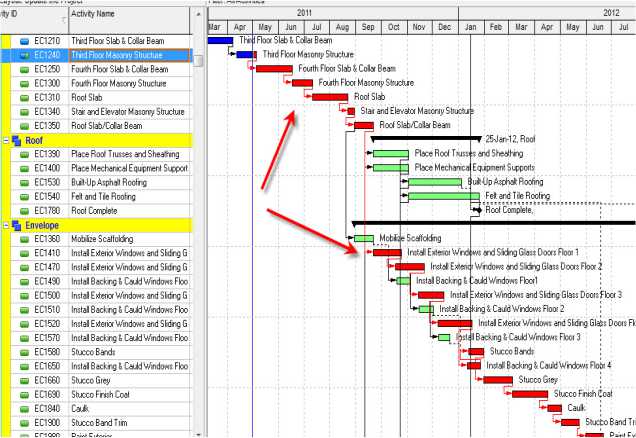Click the activity icon for EC1210

pos(25,41)
